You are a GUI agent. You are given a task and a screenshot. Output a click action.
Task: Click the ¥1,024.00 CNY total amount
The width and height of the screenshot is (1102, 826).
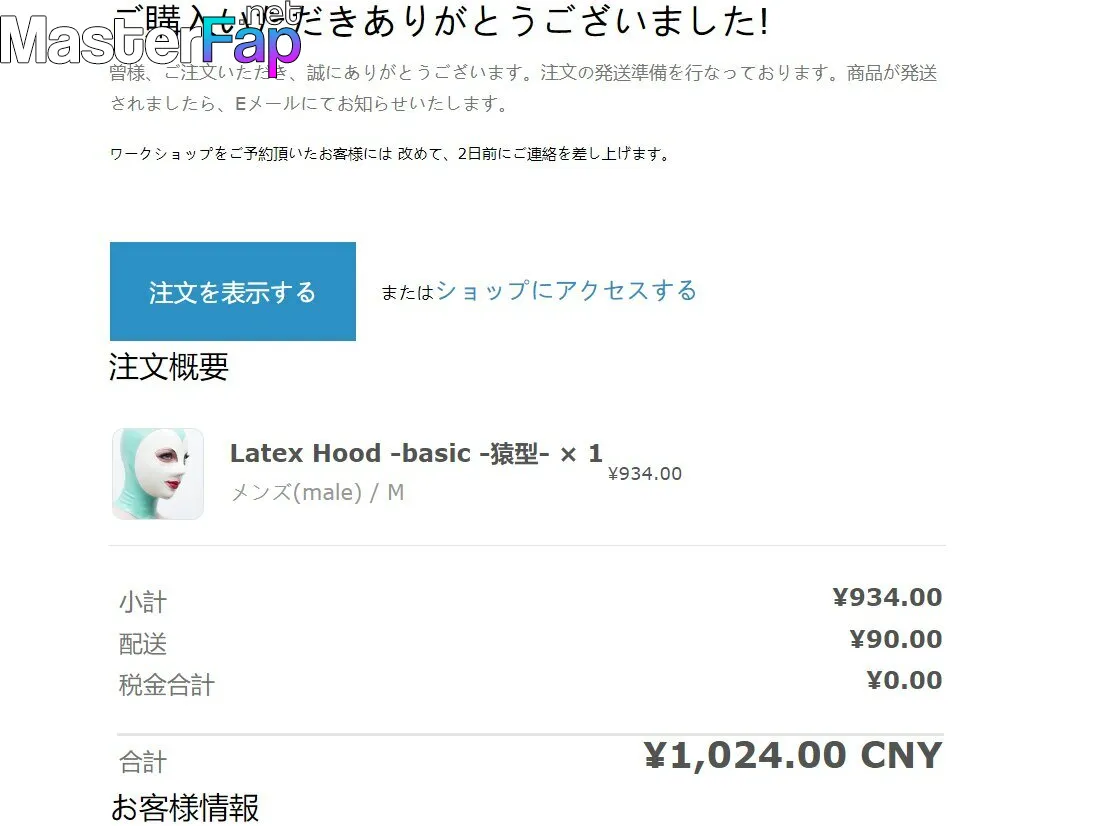[x=793, y=756]
